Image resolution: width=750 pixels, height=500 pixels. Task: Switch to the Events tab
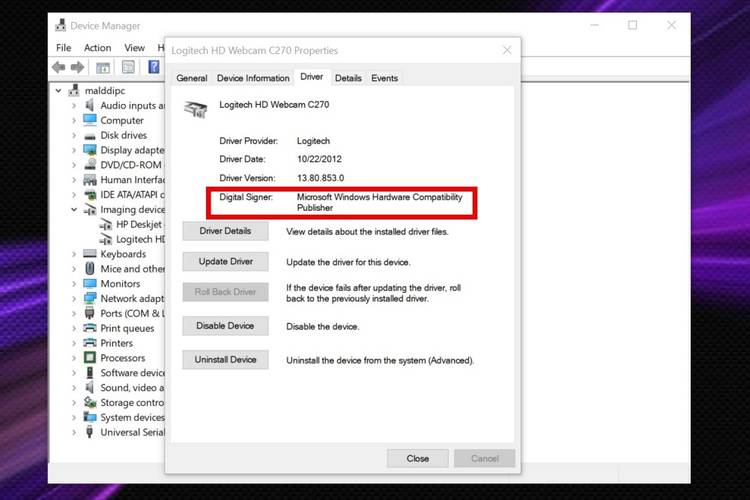coord(384,78)
